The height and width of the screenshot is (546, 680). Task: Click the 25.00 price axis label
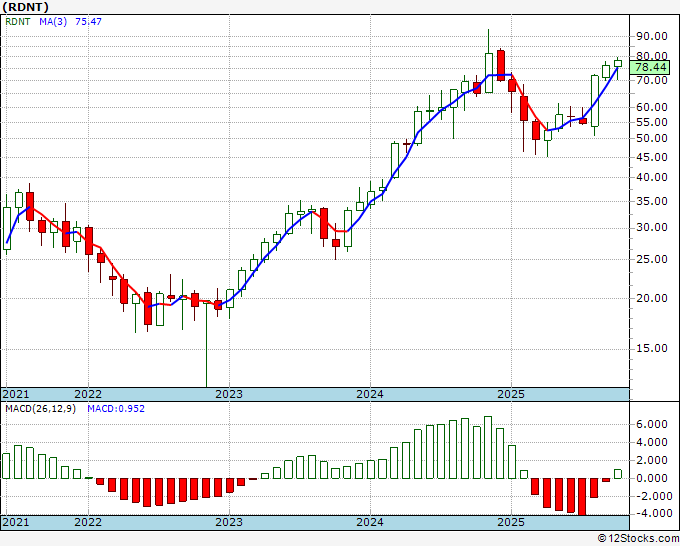[x=651, y=259]
